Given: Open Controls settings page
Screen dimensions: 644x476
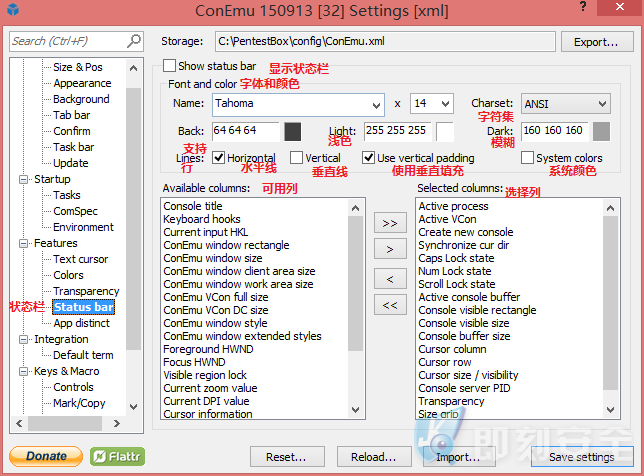Looking at the screenshot, I should point(73,387).
